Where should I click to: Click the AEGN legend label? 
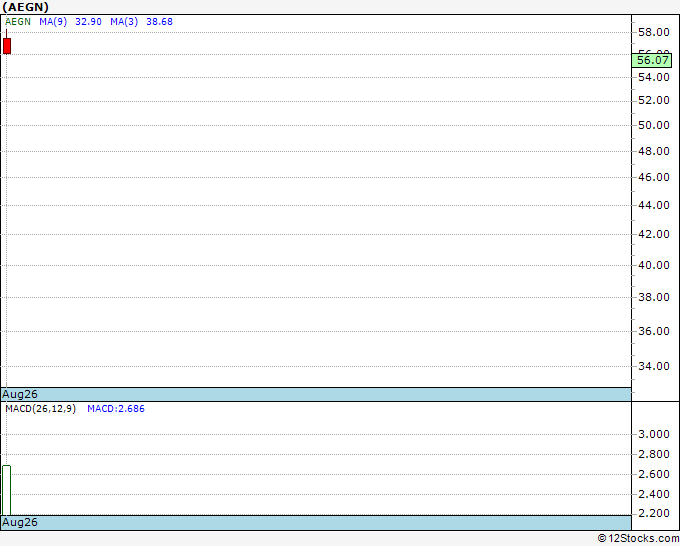point(18,22)
